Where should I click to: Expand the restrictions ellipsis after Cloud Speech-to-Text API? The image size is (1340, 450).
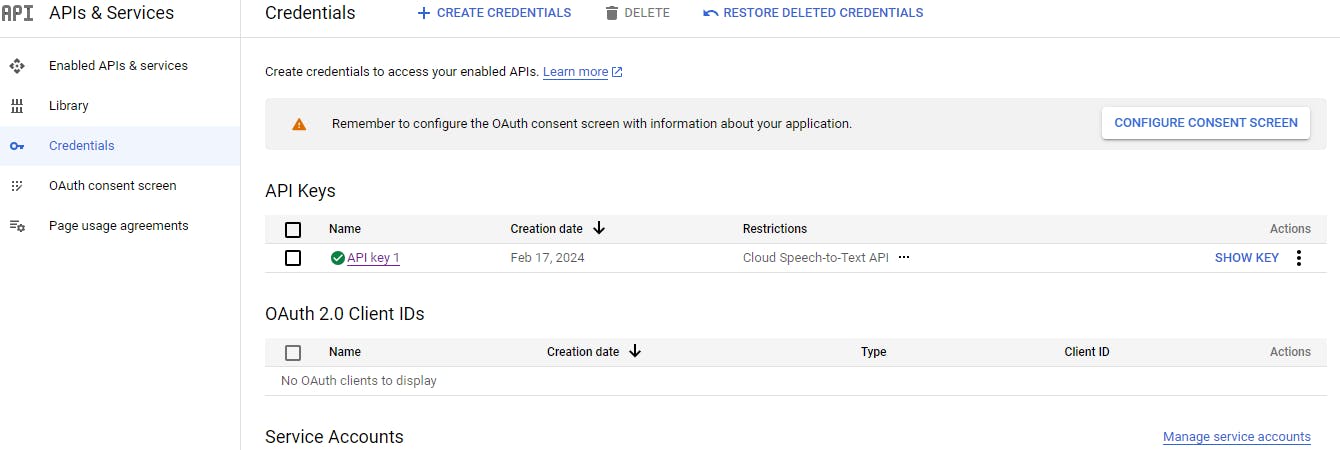[904, 258]
